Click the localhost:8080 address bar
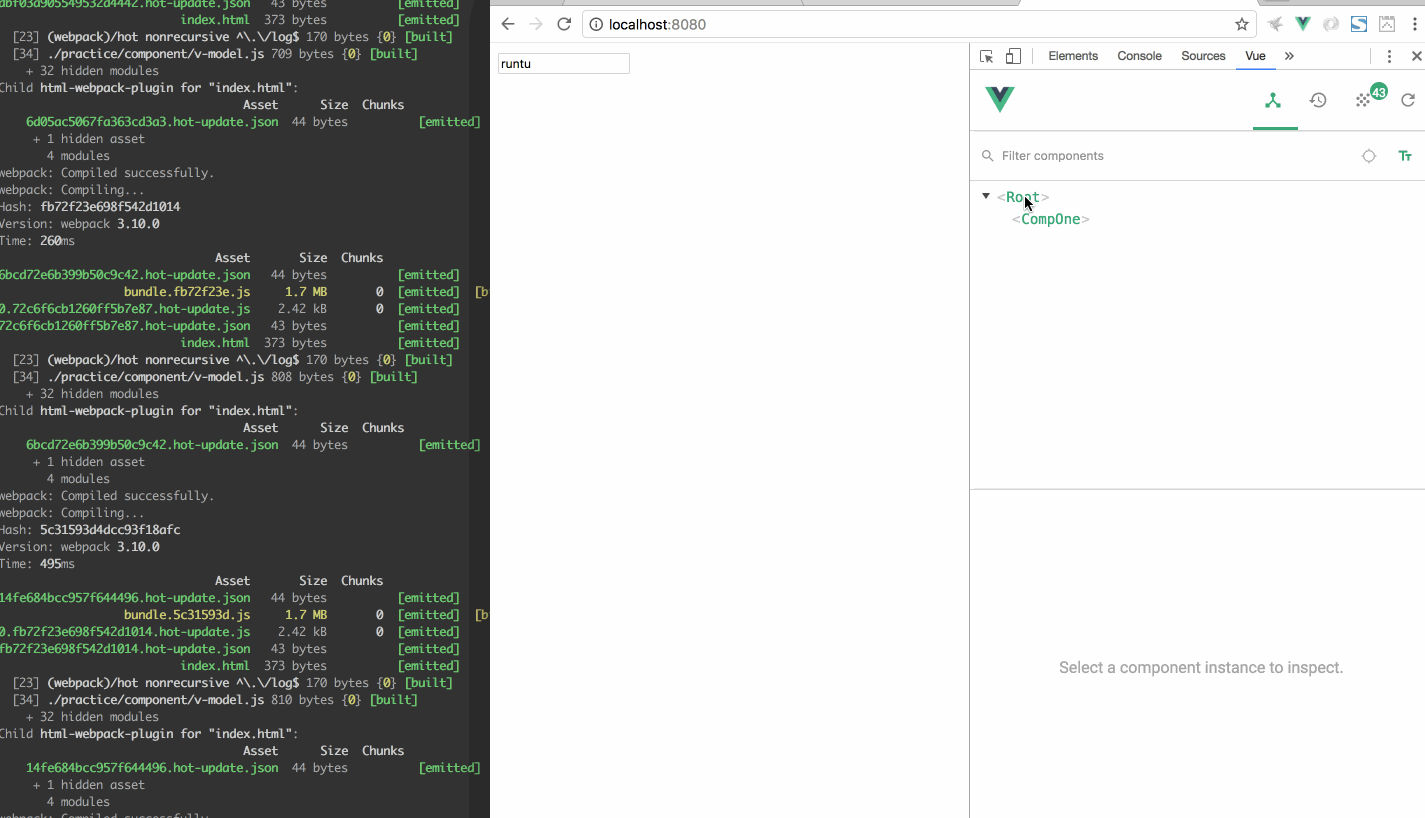Screen dimensions: 1425x818 pos(918,24)
